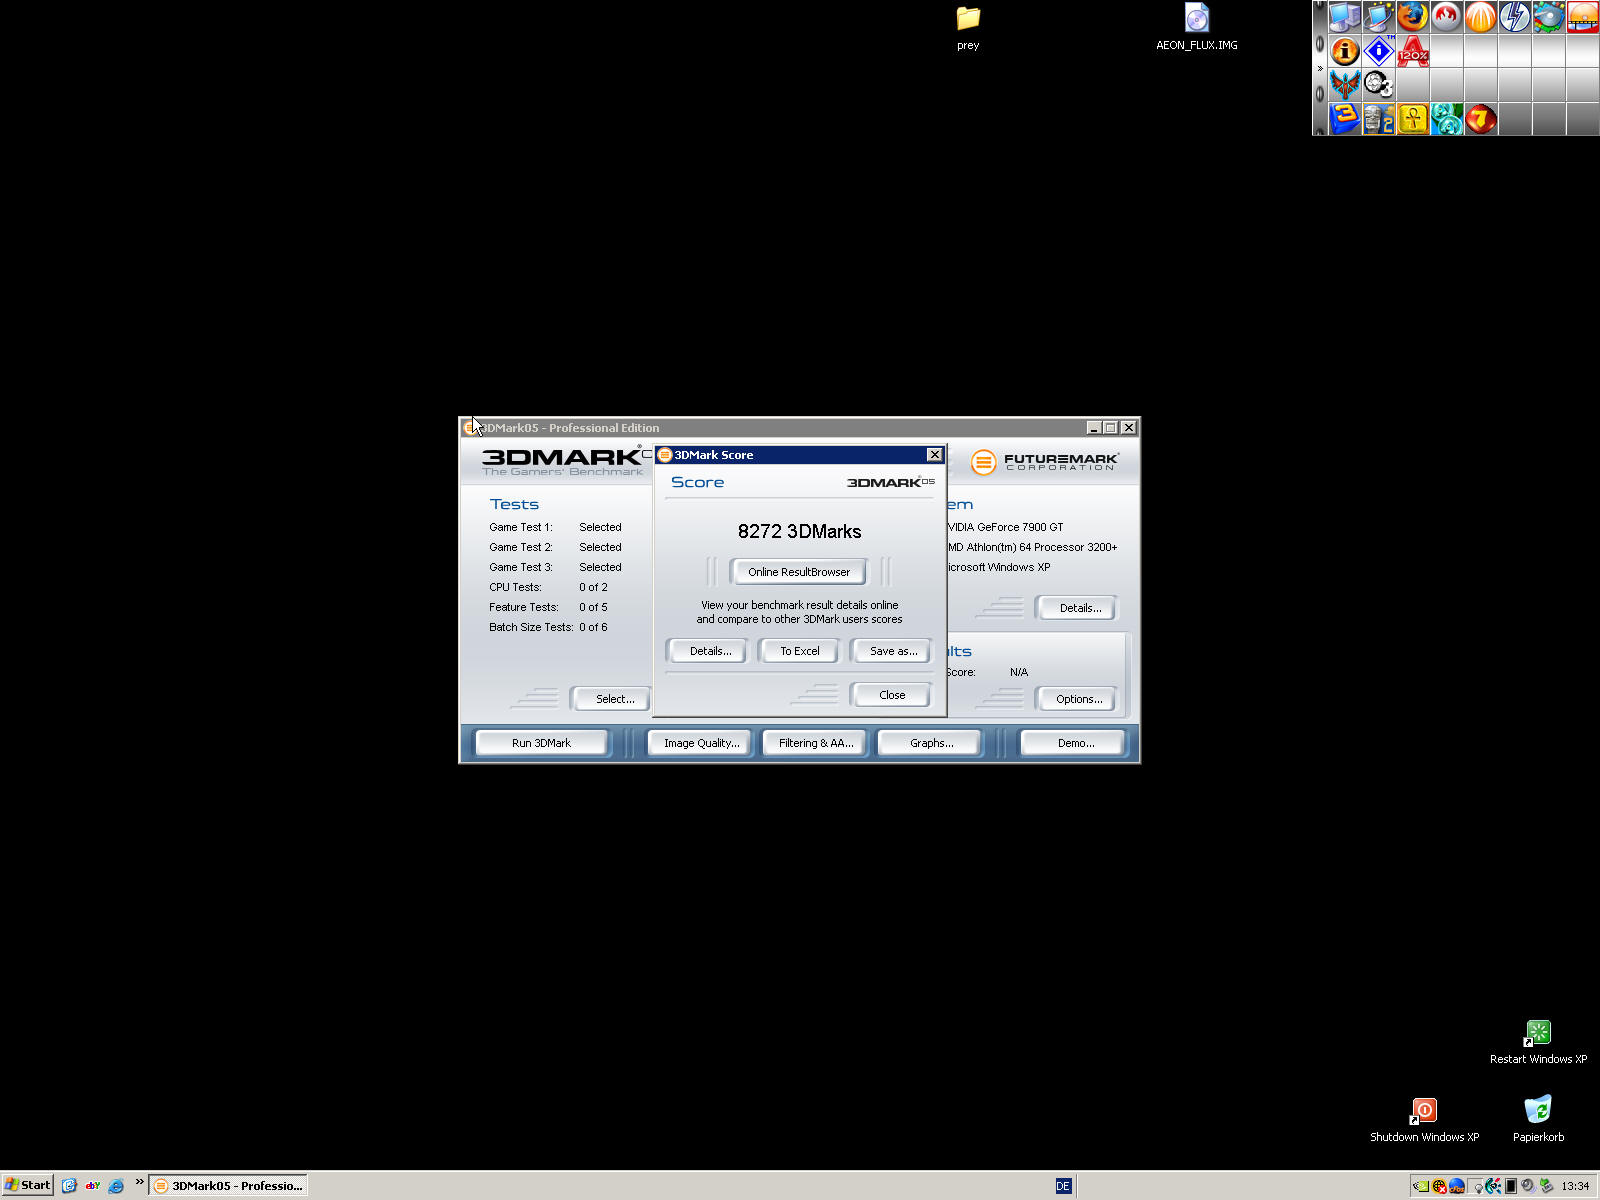
Task: Launch the yellow ankh game icon
Action: pos(1412,119)
